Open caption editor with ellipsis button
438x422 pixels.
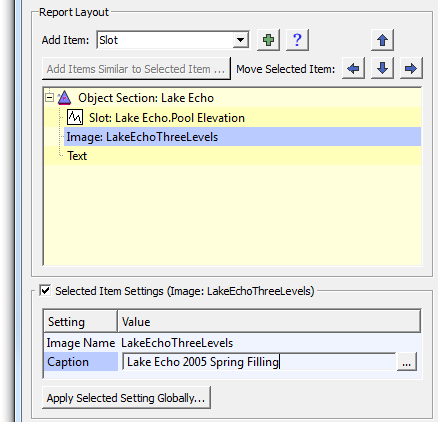(x=406, y=362)
